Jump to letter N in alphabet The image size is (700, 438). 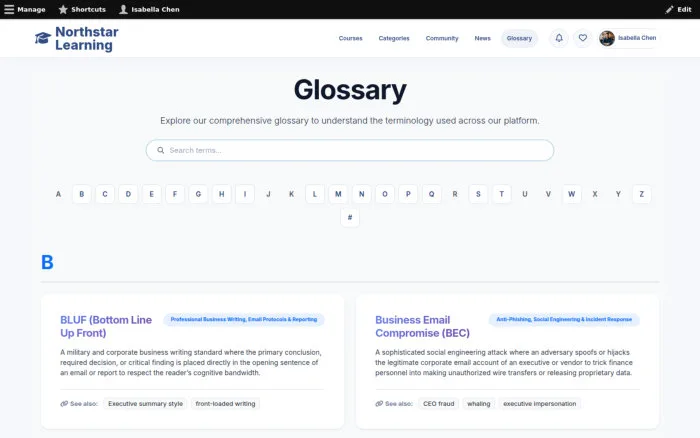coord(362,194)
